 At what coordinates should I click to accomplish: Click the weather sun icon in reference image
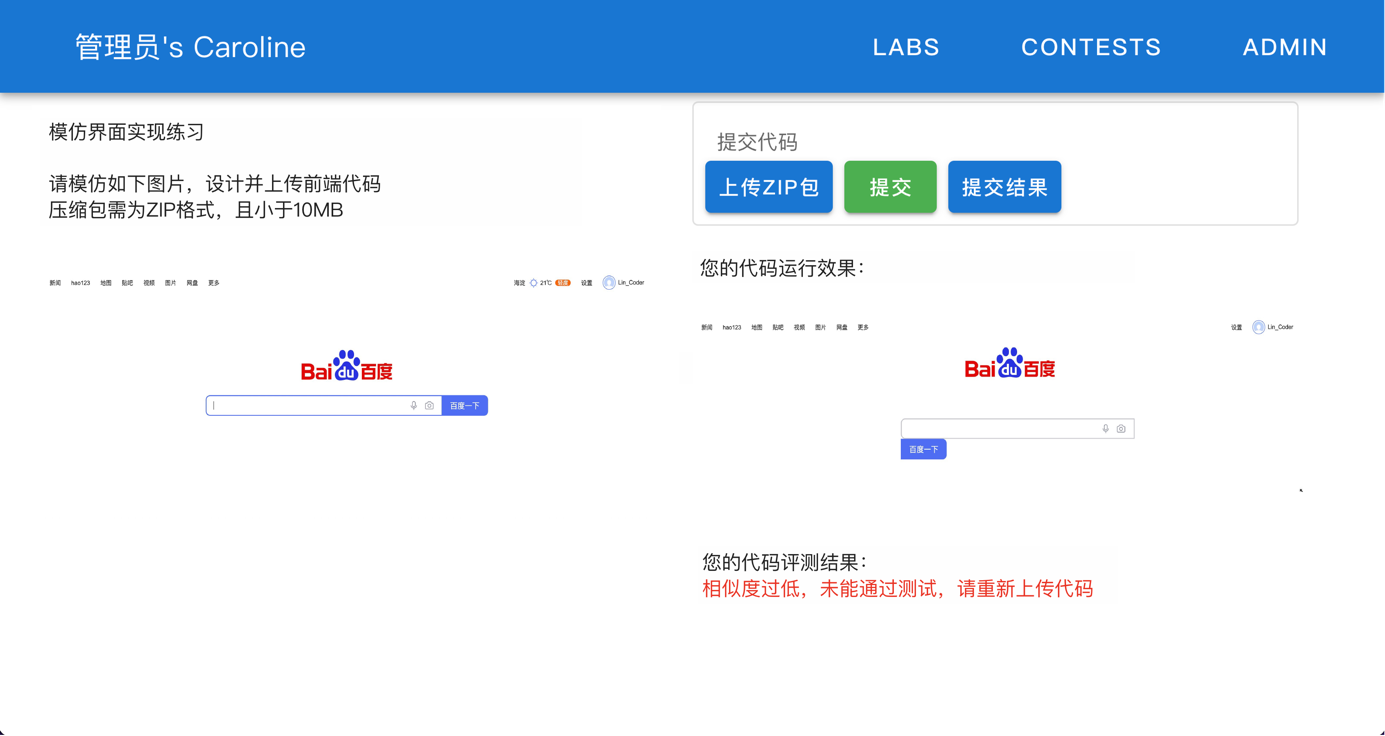coord(534,283)
